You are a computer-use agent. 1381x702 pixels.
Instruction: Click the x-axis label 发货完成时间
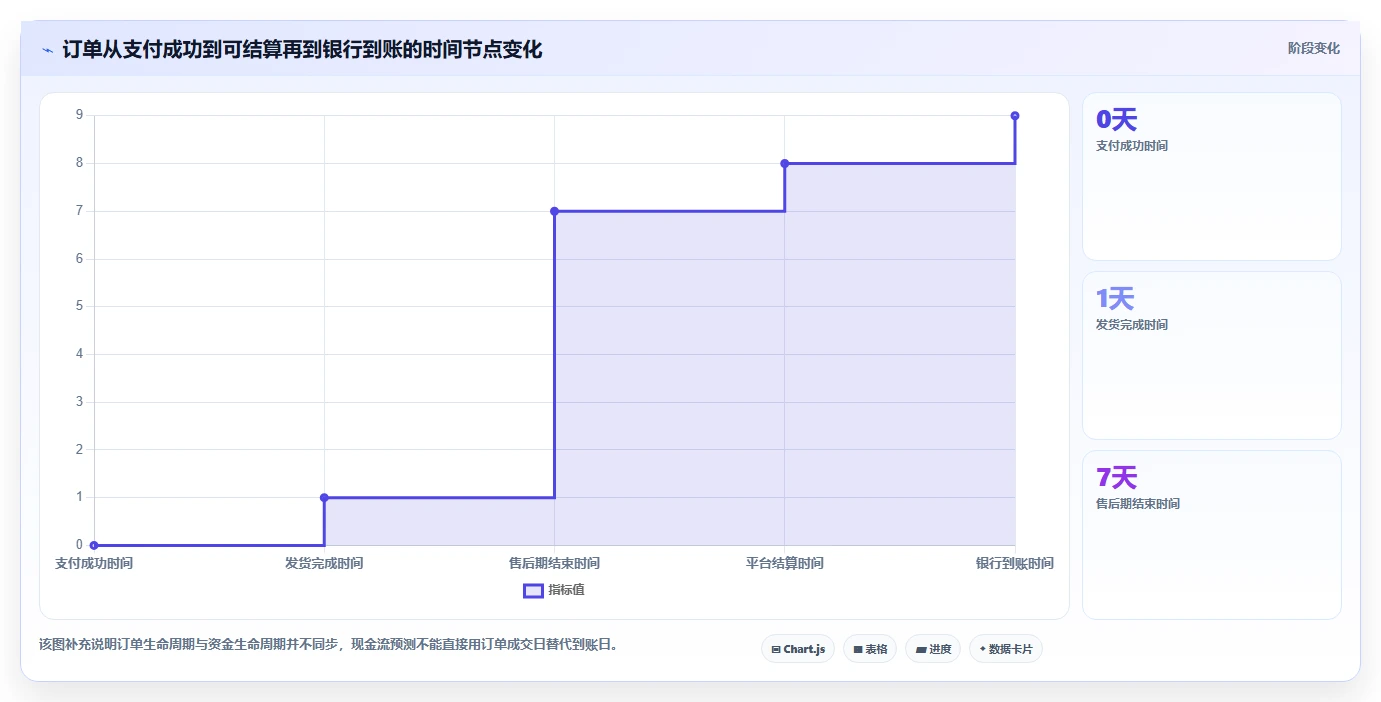(324, 563)
